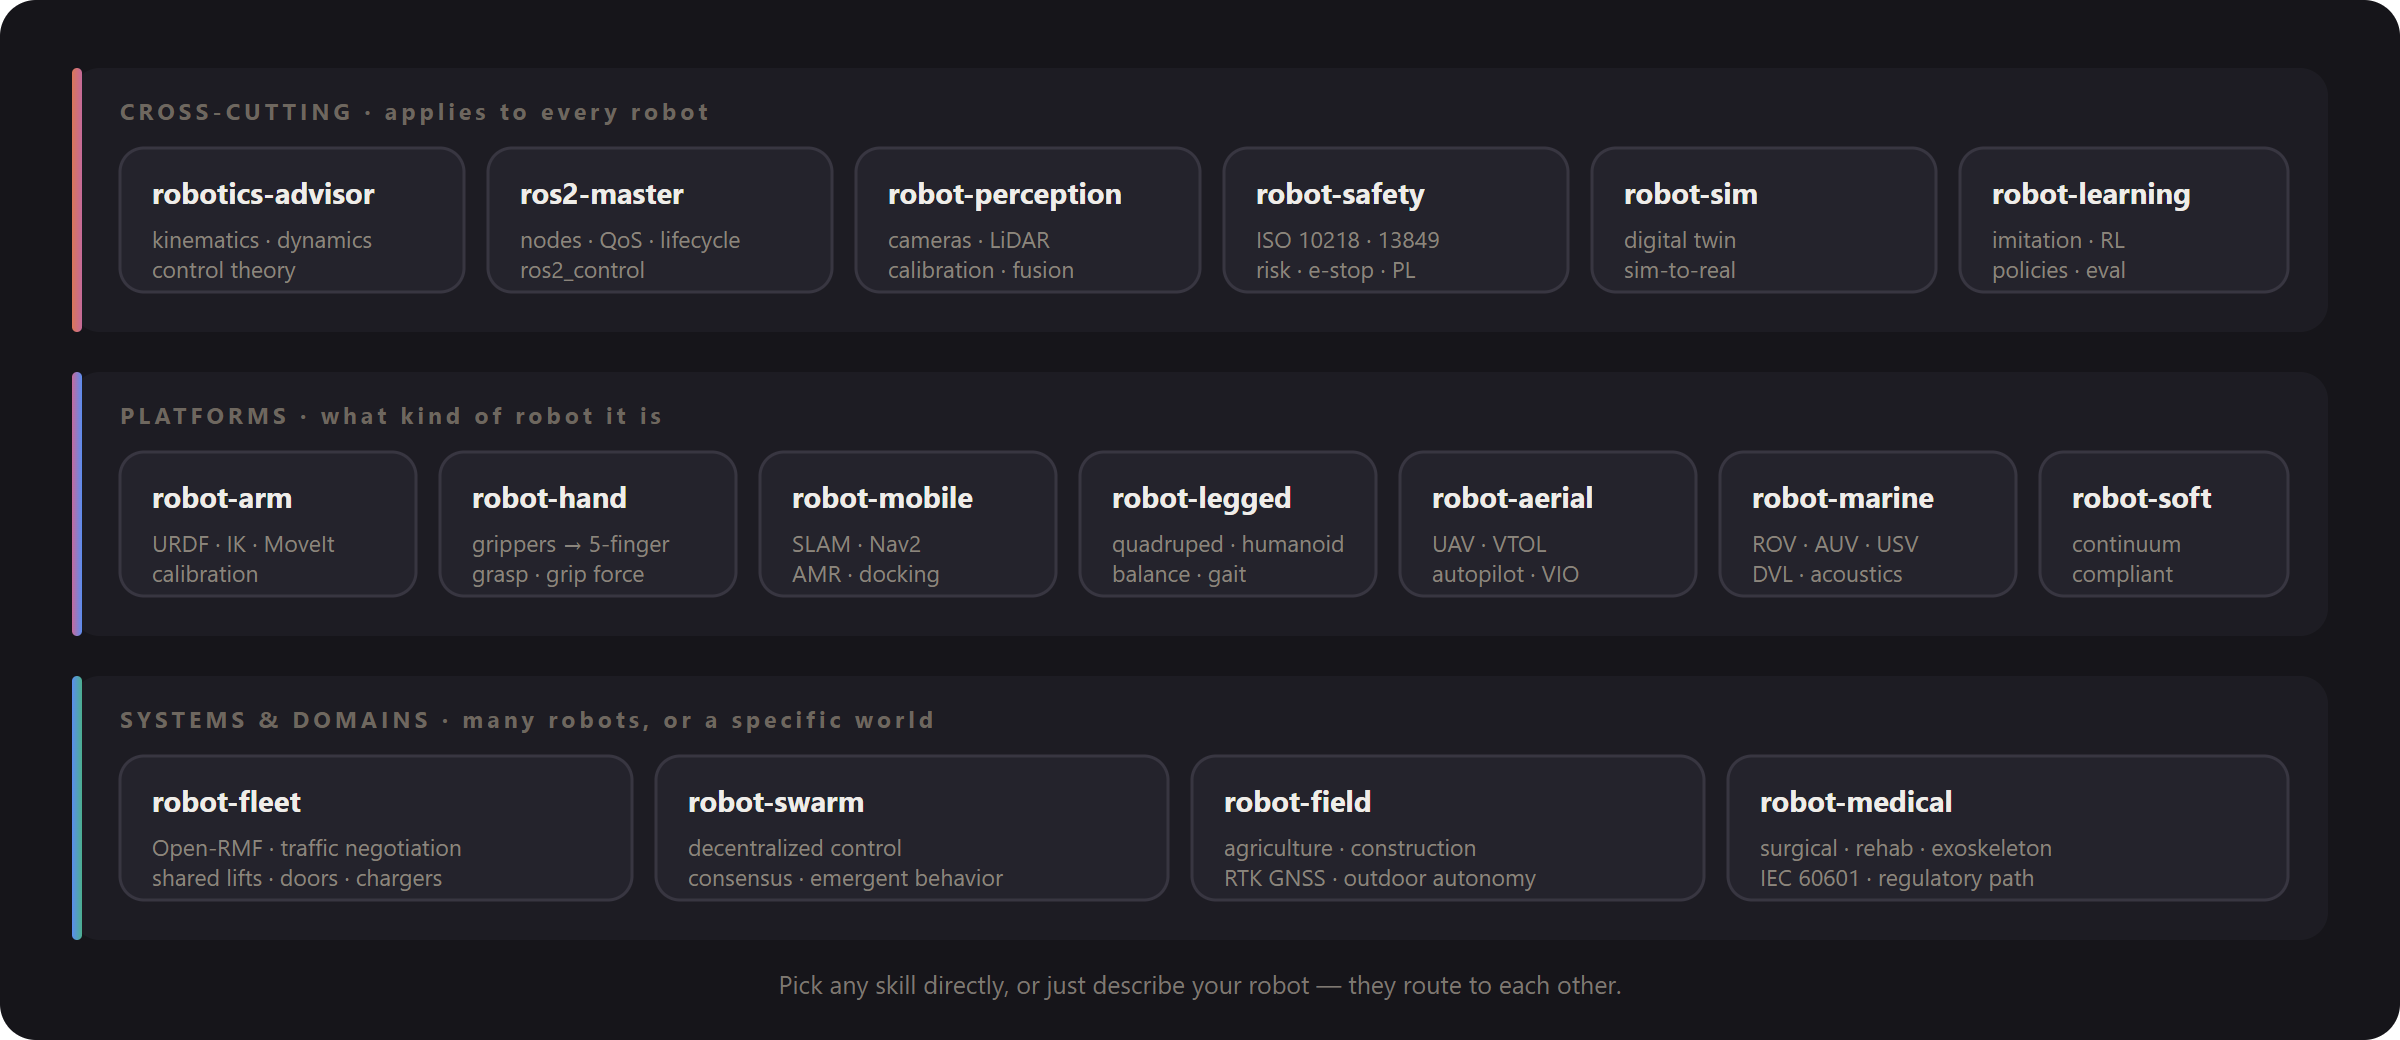
Task: Choose the robot-sim card
Action: [1764, 220]
